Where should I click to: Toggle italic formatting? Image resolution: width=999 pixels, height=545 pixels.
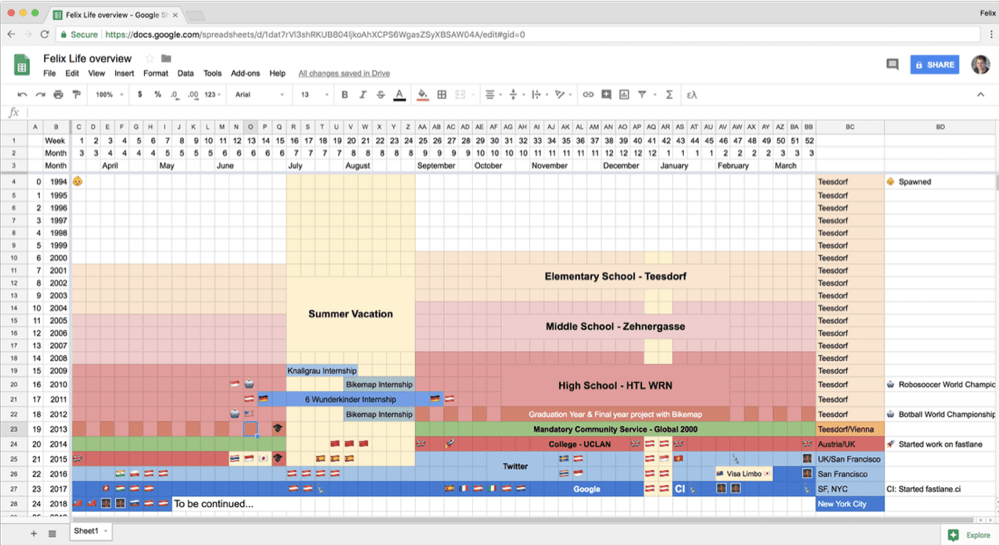pyautogui.click(x=363, y=95)
